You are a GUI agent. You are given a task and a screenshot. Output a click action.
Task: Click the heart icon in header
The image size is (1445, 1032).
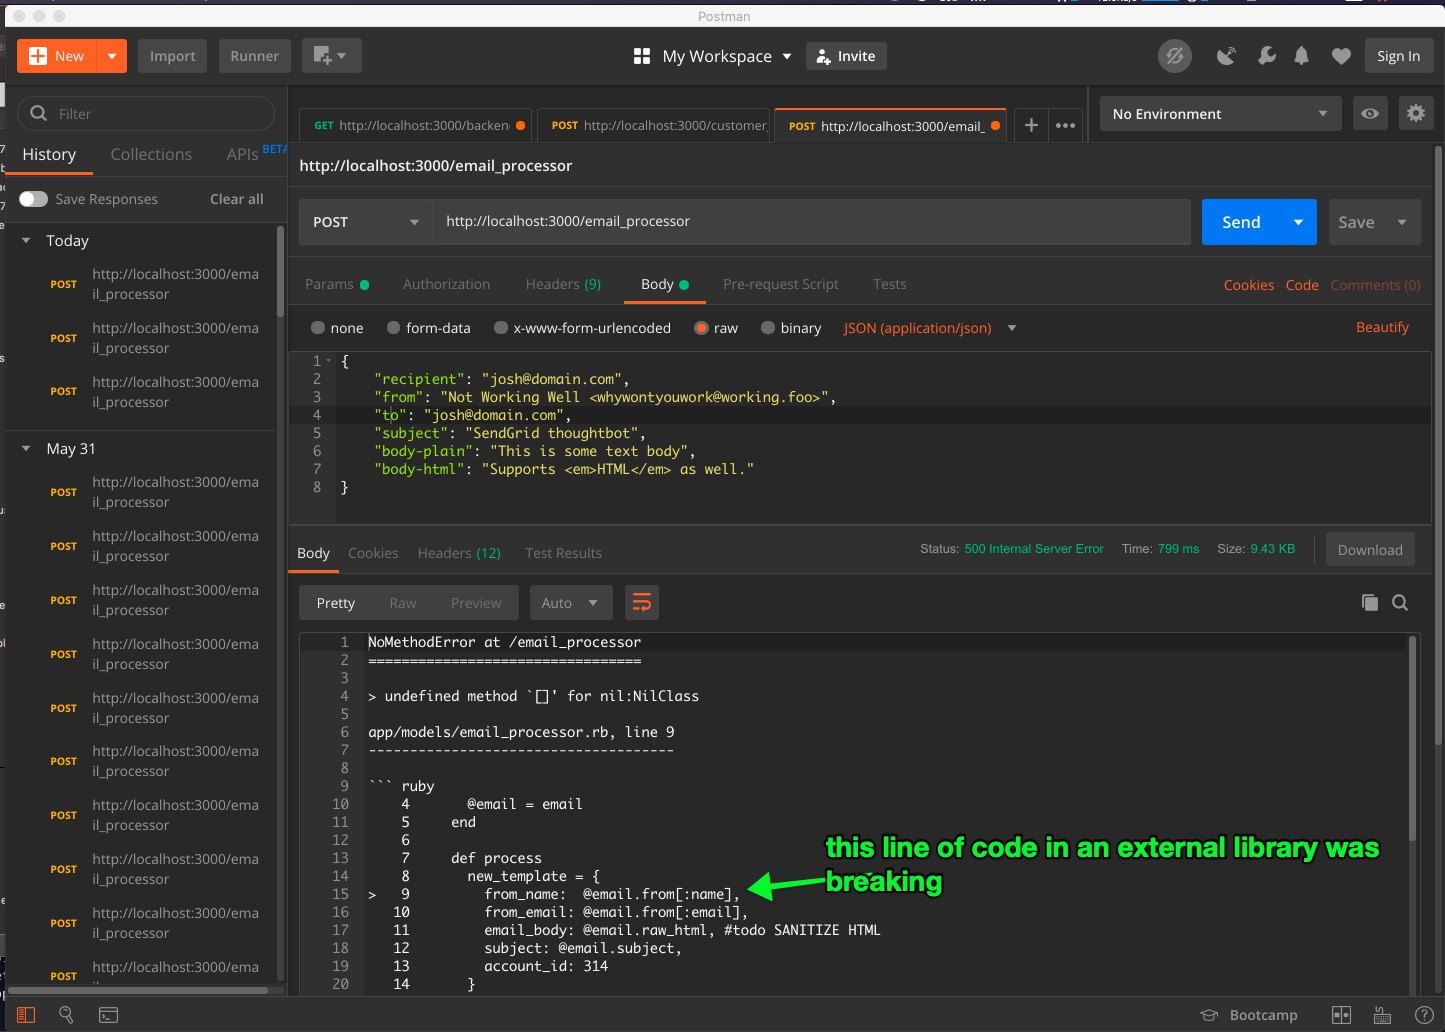[1341, 56]
